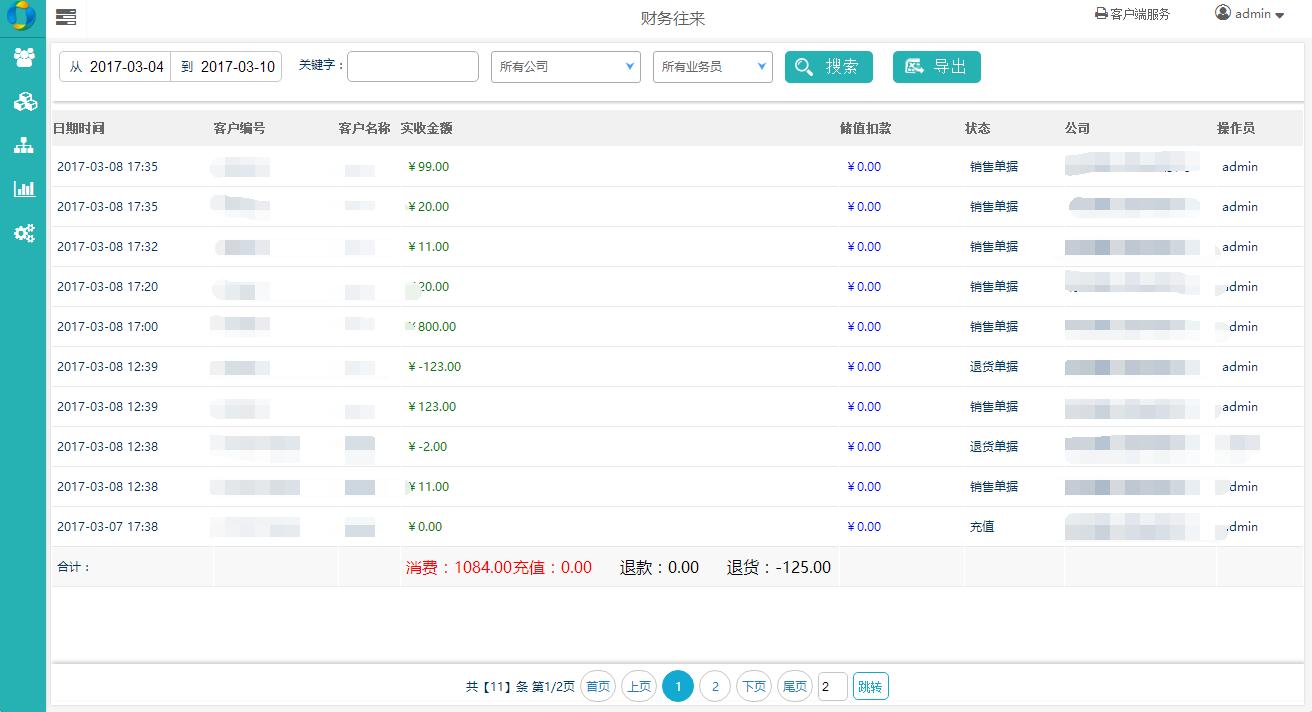This screenshot has width=1312, height=712.
Task: Click the 跳转 jump button
Action: (871, 686)
